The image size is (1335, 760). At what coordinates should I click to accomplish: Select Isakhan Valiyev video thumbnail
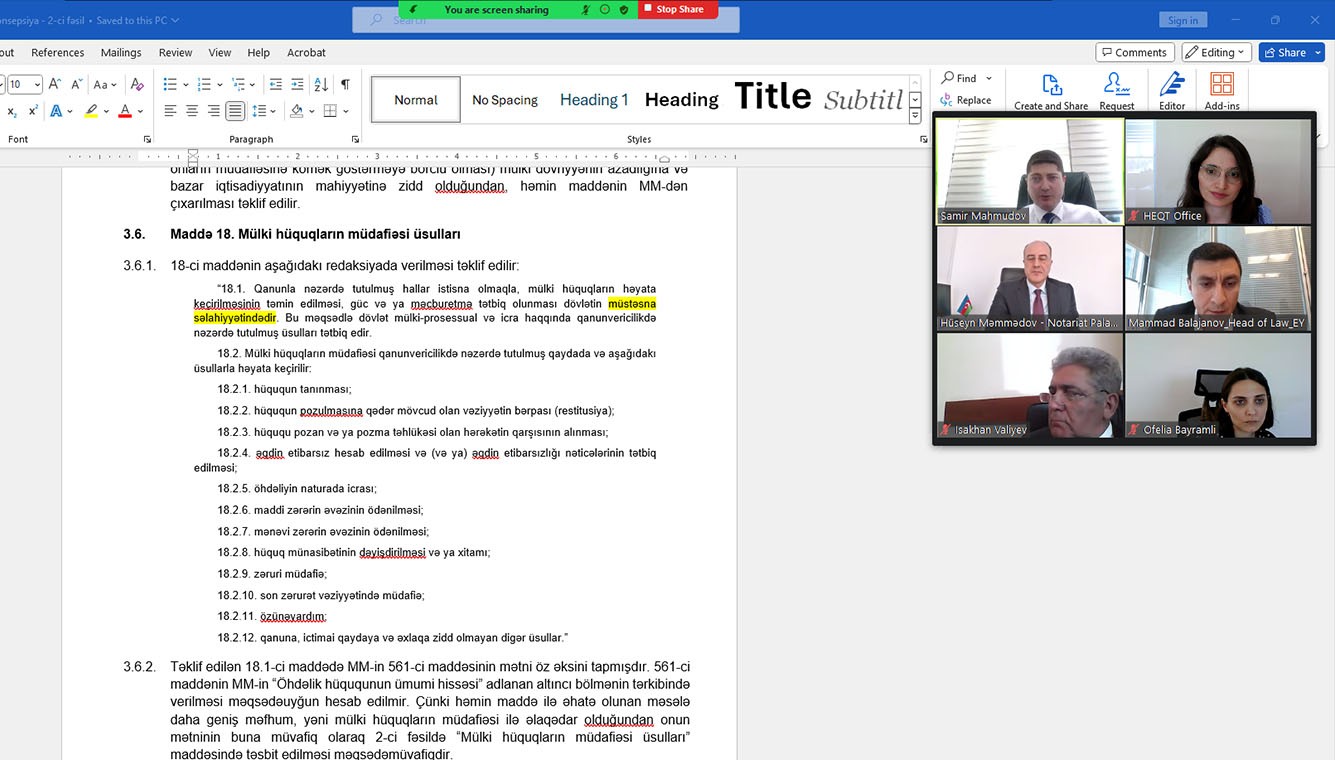[x=1030, y=385]
